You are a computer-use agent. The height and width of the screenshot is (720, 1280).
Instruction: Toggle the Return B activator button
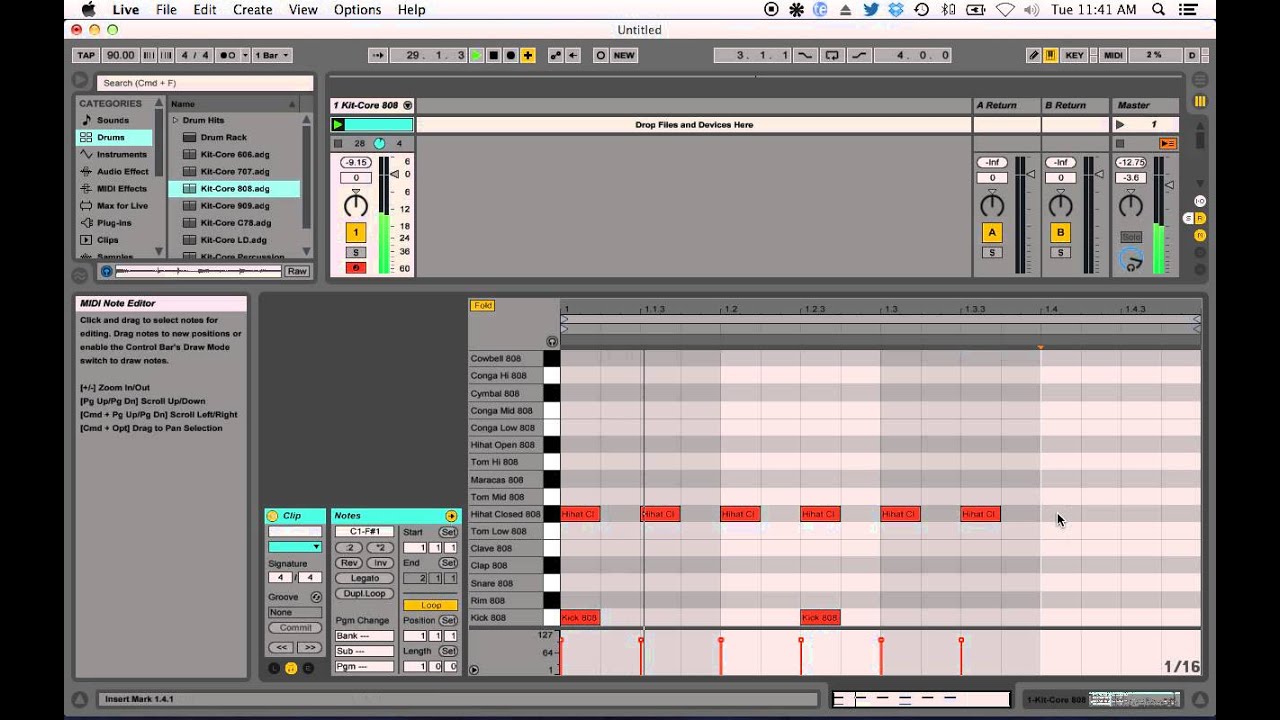1061,232
